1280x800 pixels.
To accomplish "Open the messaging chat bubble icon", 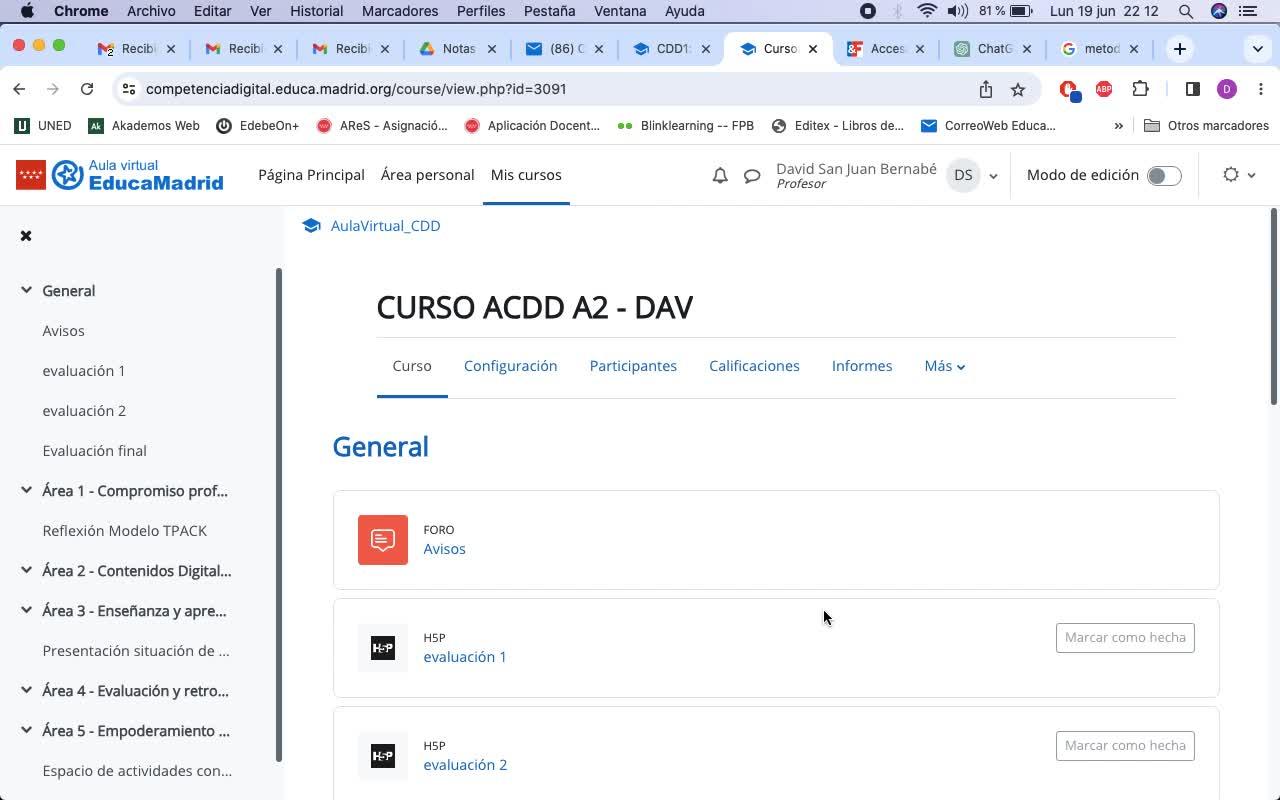I will click(x=752, y=176).
